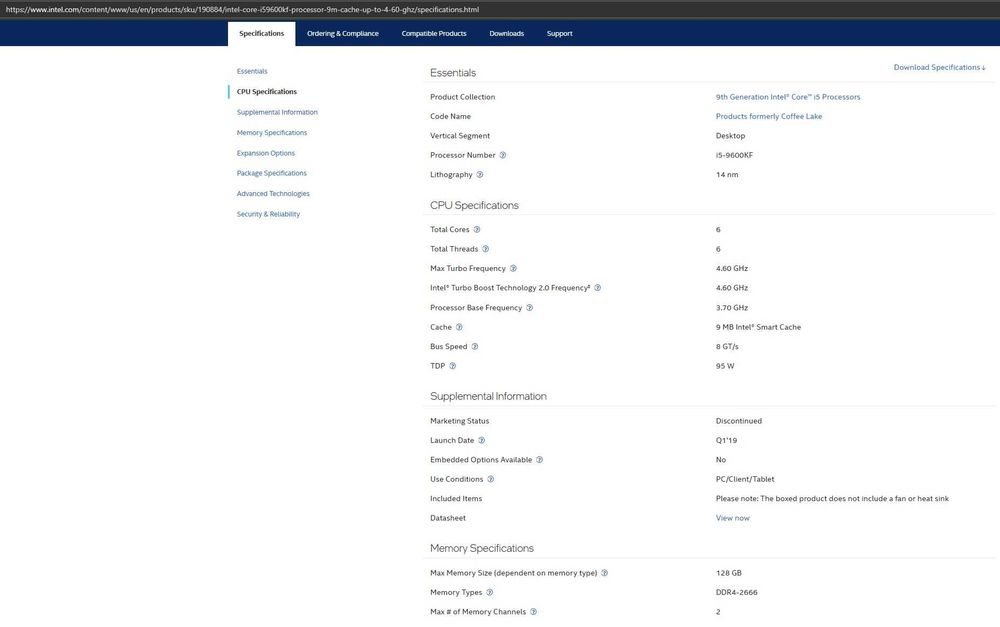The image size is (1000, 627).
Task: Open the Compatible Products tab
Action: point(434,34)
